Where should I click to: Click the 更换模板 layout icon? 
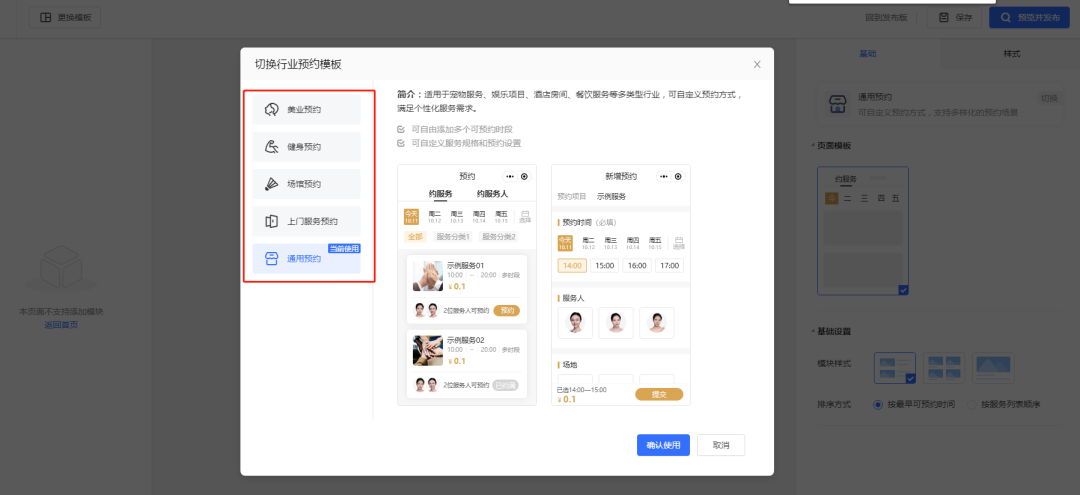[45, 18]
